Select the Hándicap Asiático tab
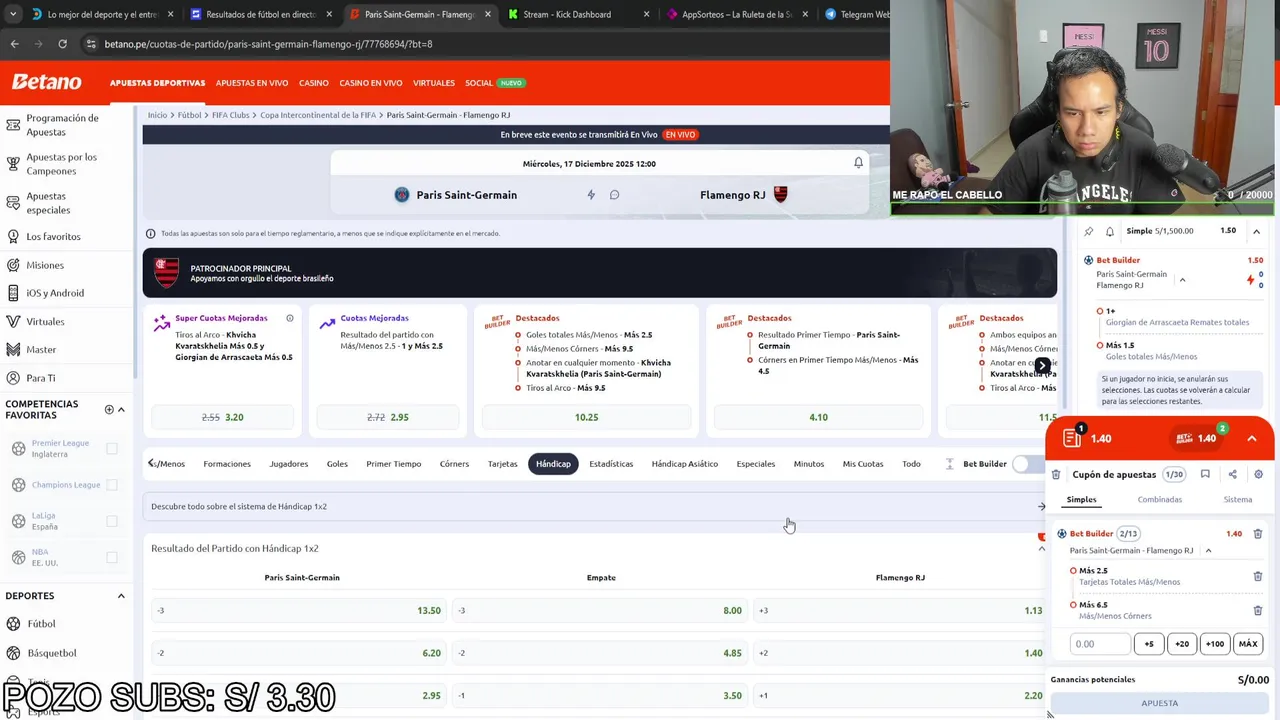This screenshot has width=1280, height=720. pyautogui.click(x=685, y=464)
